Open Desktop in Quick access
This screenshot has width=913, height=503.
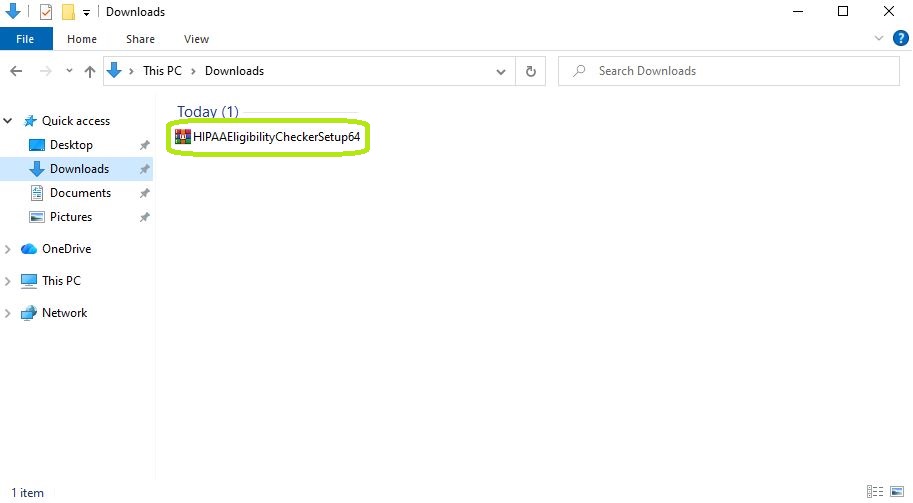click(x=71, y=144)
